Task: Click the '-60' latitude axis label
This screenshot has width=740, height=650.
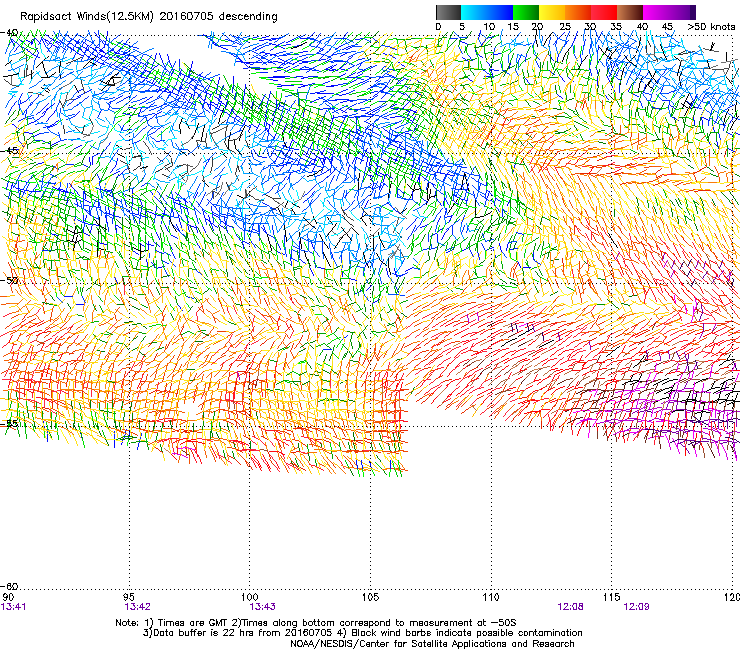Action: point(10,586)
